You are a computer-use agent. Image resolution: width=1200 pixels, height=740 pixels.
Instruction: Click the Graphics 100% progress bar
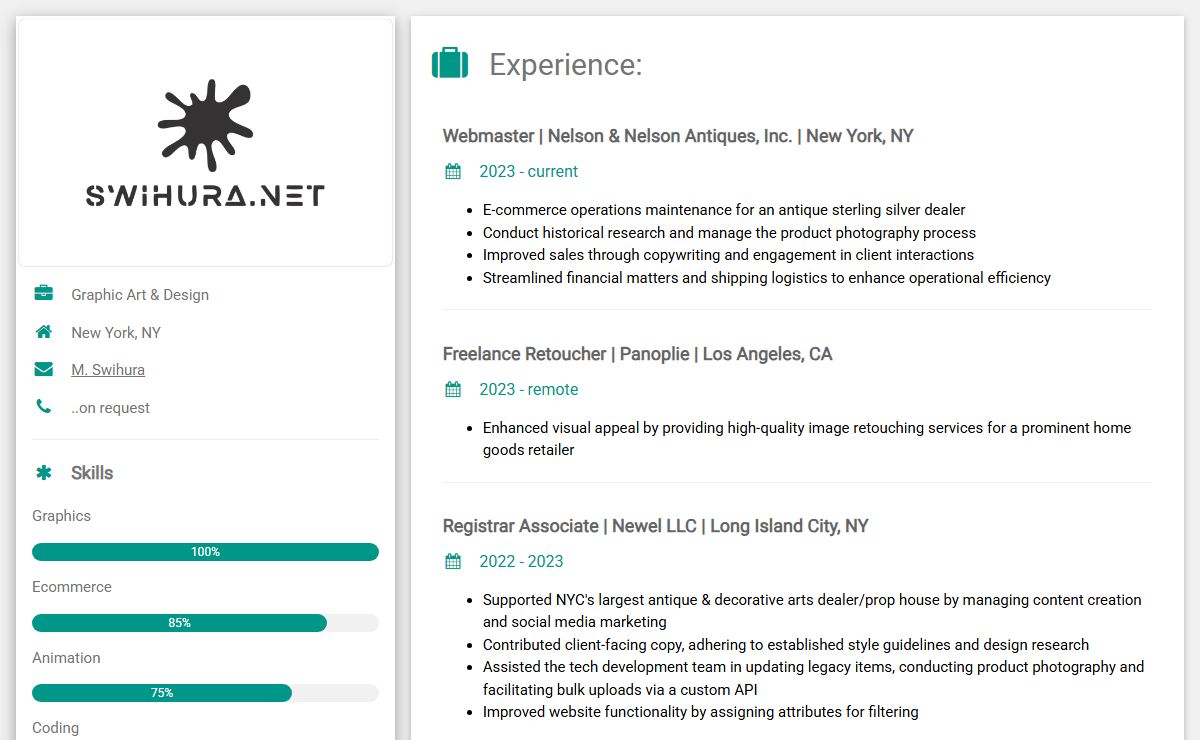205,552
